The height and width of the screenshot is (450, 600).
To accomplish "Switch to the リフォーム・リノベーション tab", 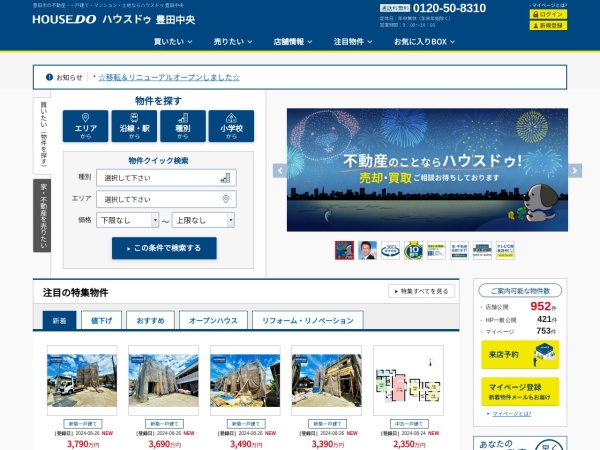I will click(x=308, y=321).
